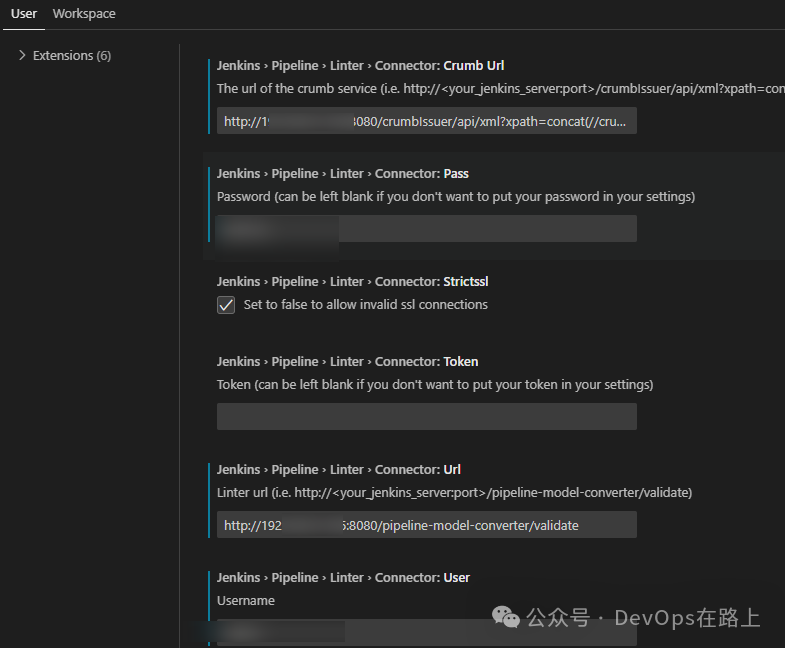Select the Connector: Token setting title
785x648 pixels.
click(347, 362)
